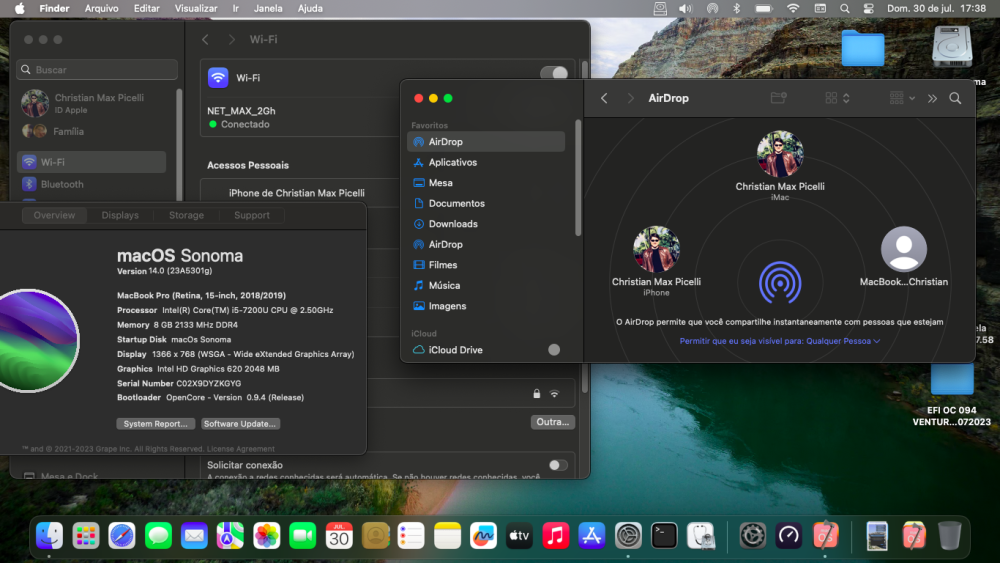The image size is (1000, 563).
Task: Open Spotlight search in menu bar
Action: click(844, 8)
